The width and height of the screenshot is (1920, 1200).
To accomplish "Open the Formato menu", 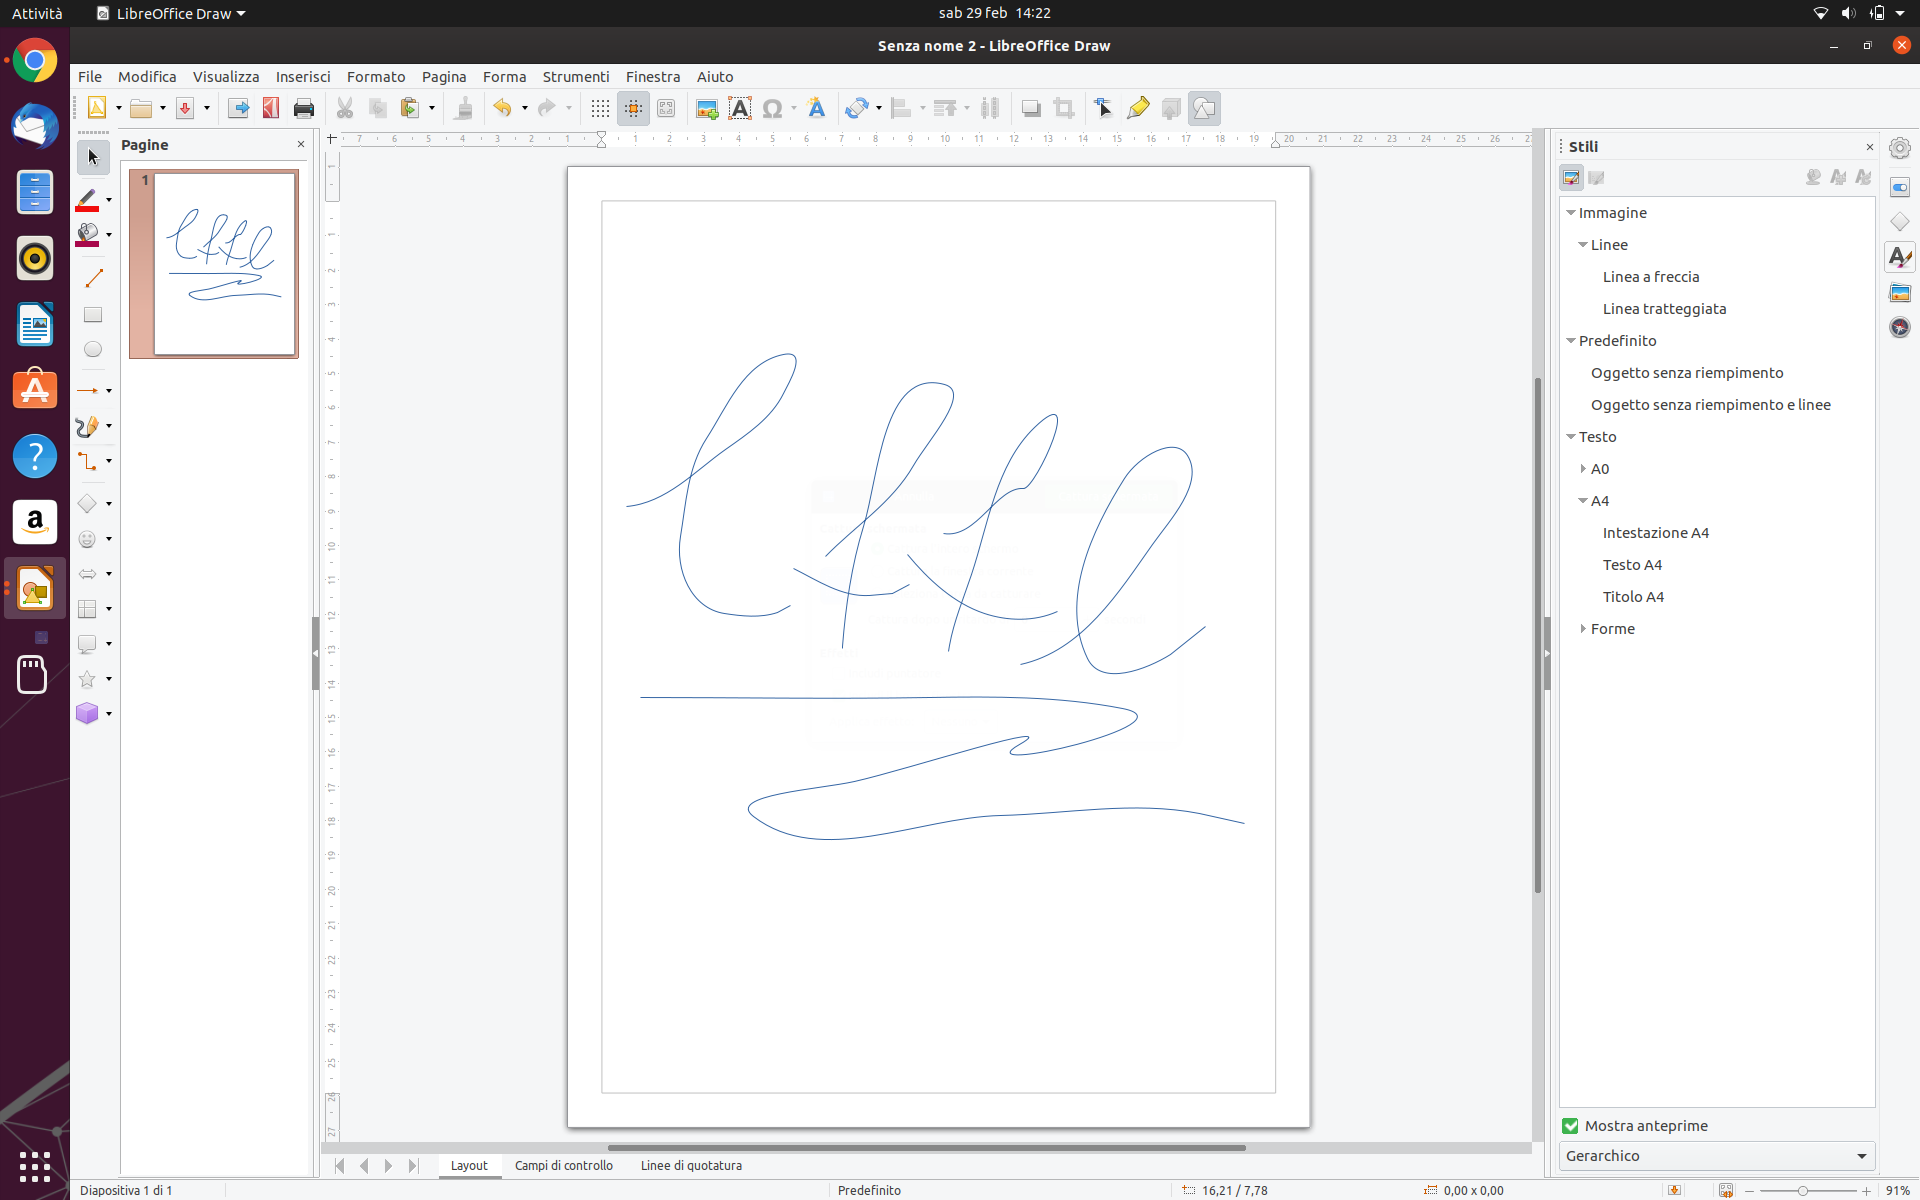I will pos(376,77).
